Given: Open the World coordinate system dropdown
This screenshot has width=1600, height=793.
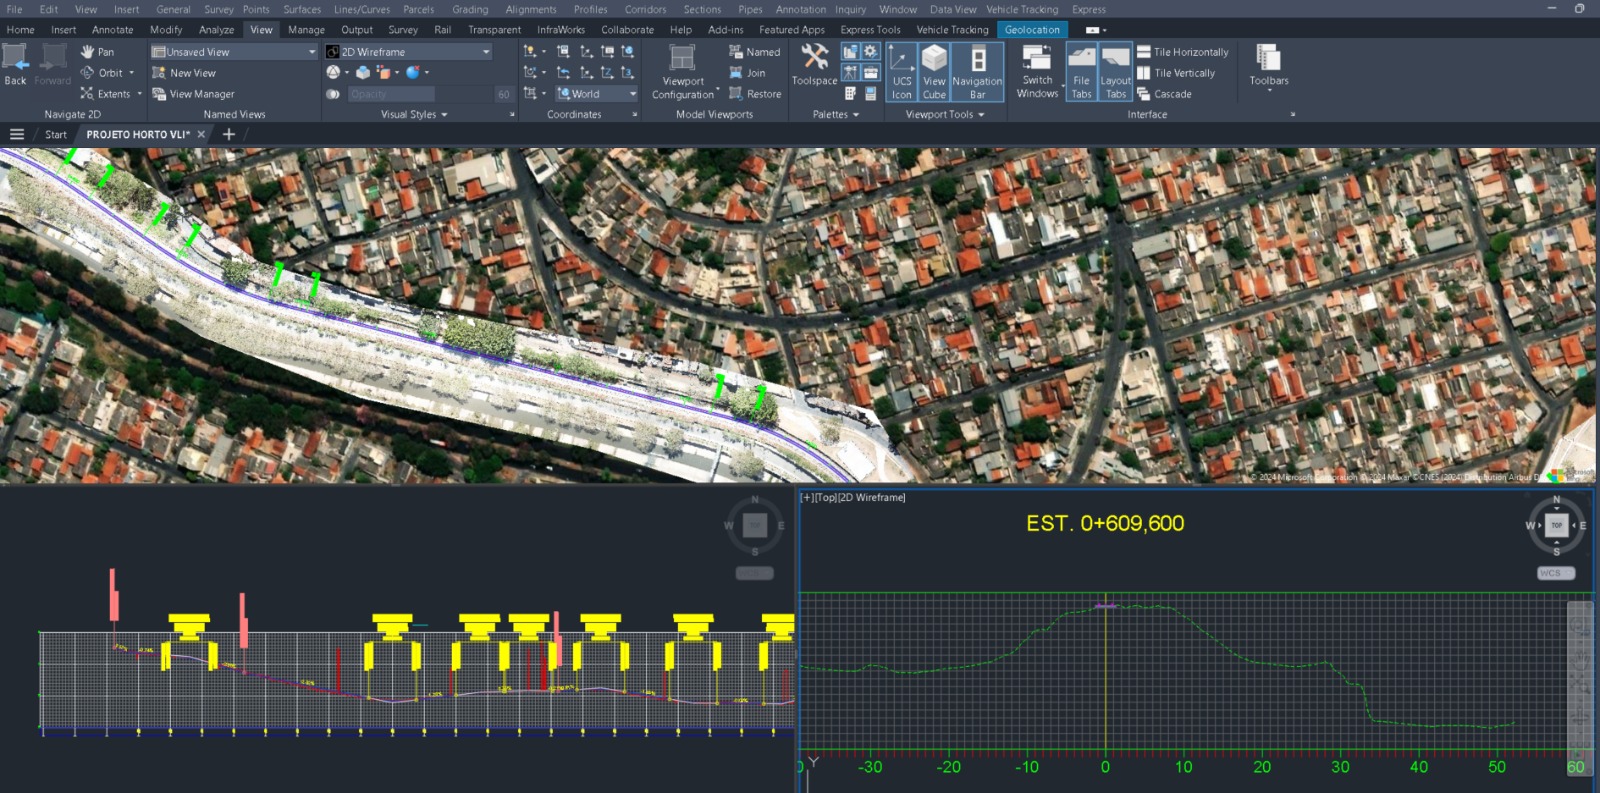Looking at the screenshot, I should pos(632,94).
